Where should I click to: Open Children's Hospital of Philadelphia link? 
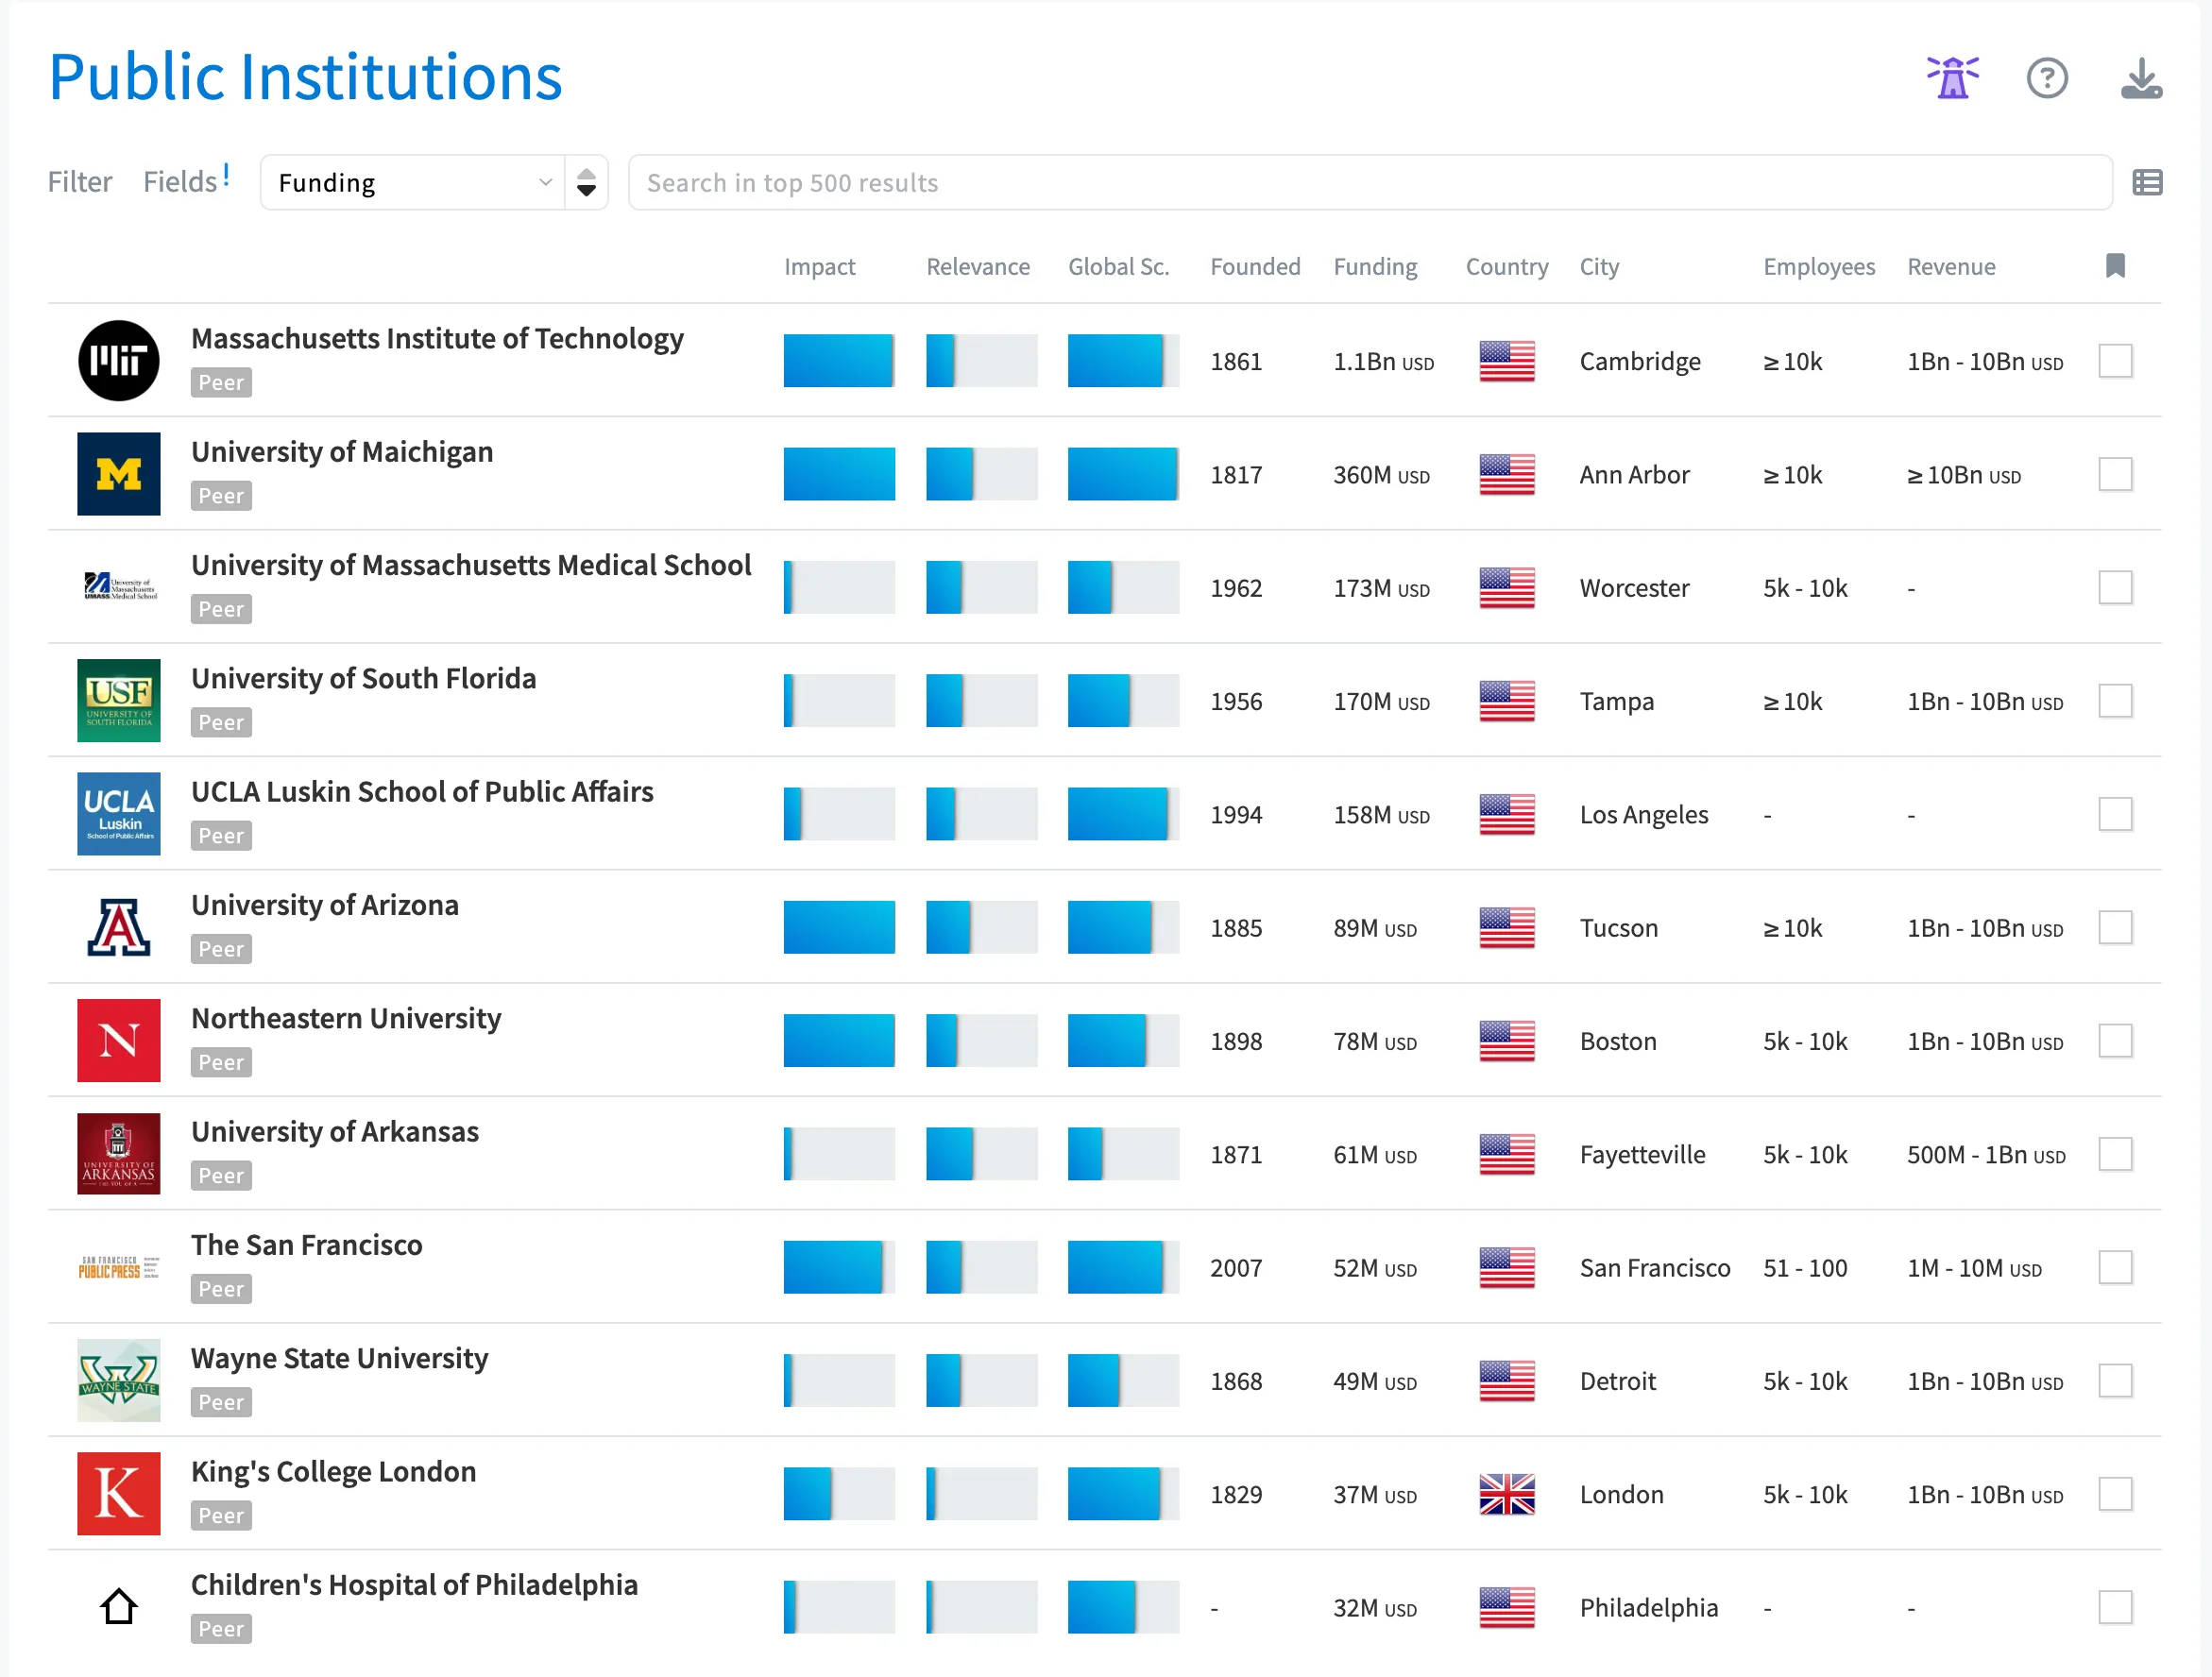coord(414,1584)
